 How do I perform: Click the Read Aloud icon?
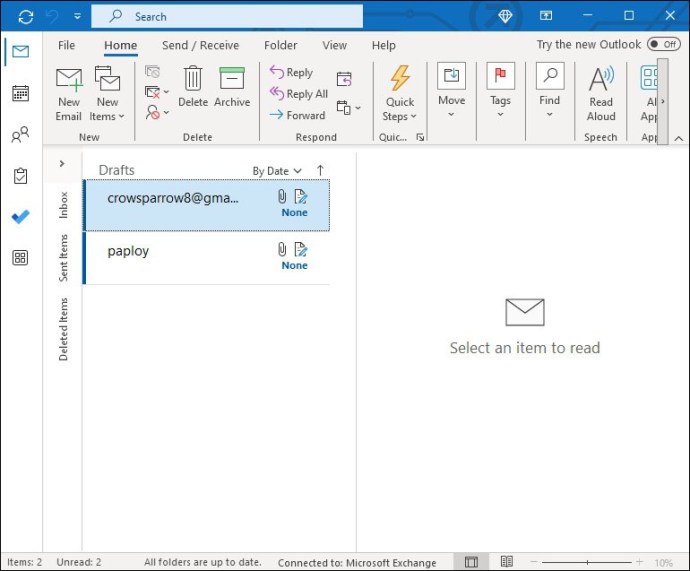pos(601,79)
